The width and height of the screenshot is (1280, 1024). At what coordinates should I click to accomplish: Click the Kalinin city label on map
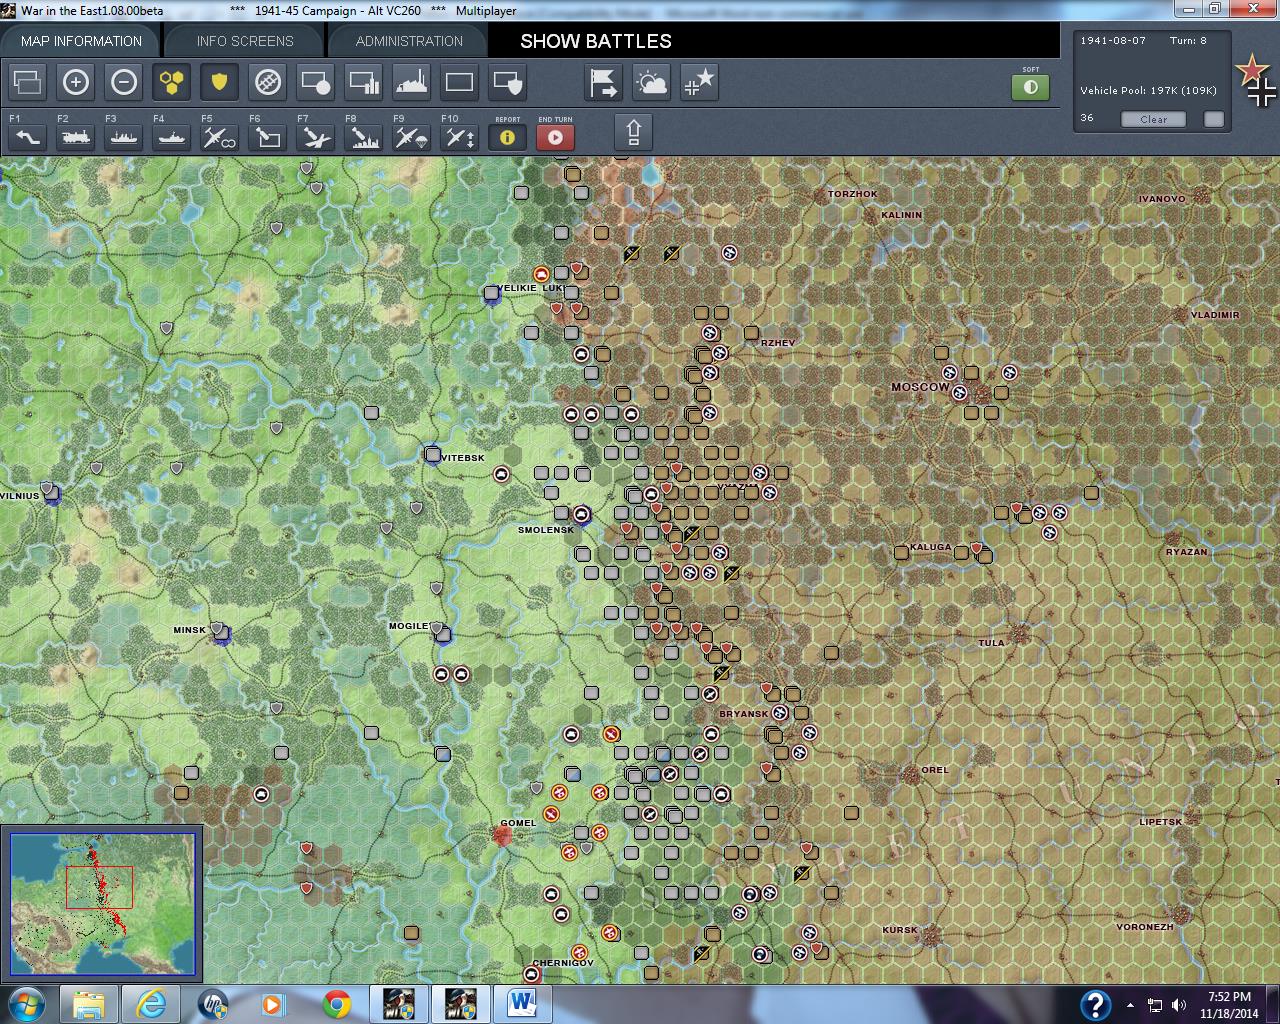click(902, 215)
